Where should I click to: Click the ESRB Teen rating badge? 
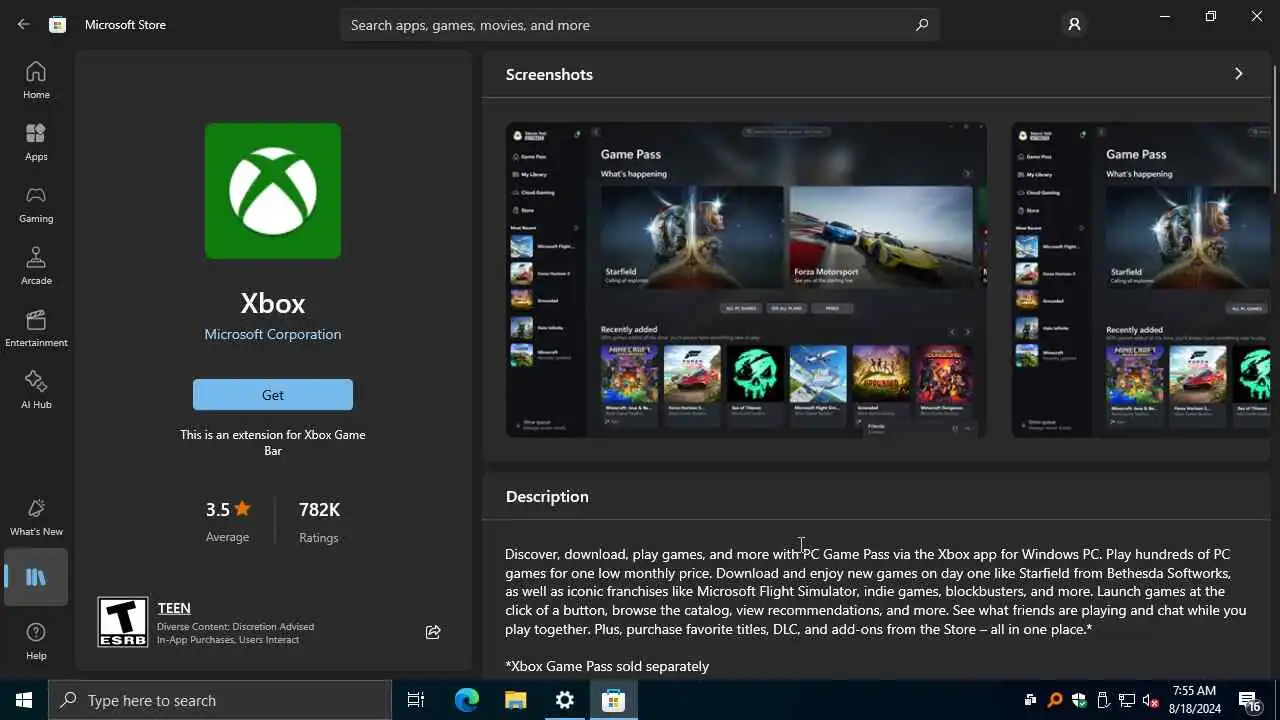(123, 622)
